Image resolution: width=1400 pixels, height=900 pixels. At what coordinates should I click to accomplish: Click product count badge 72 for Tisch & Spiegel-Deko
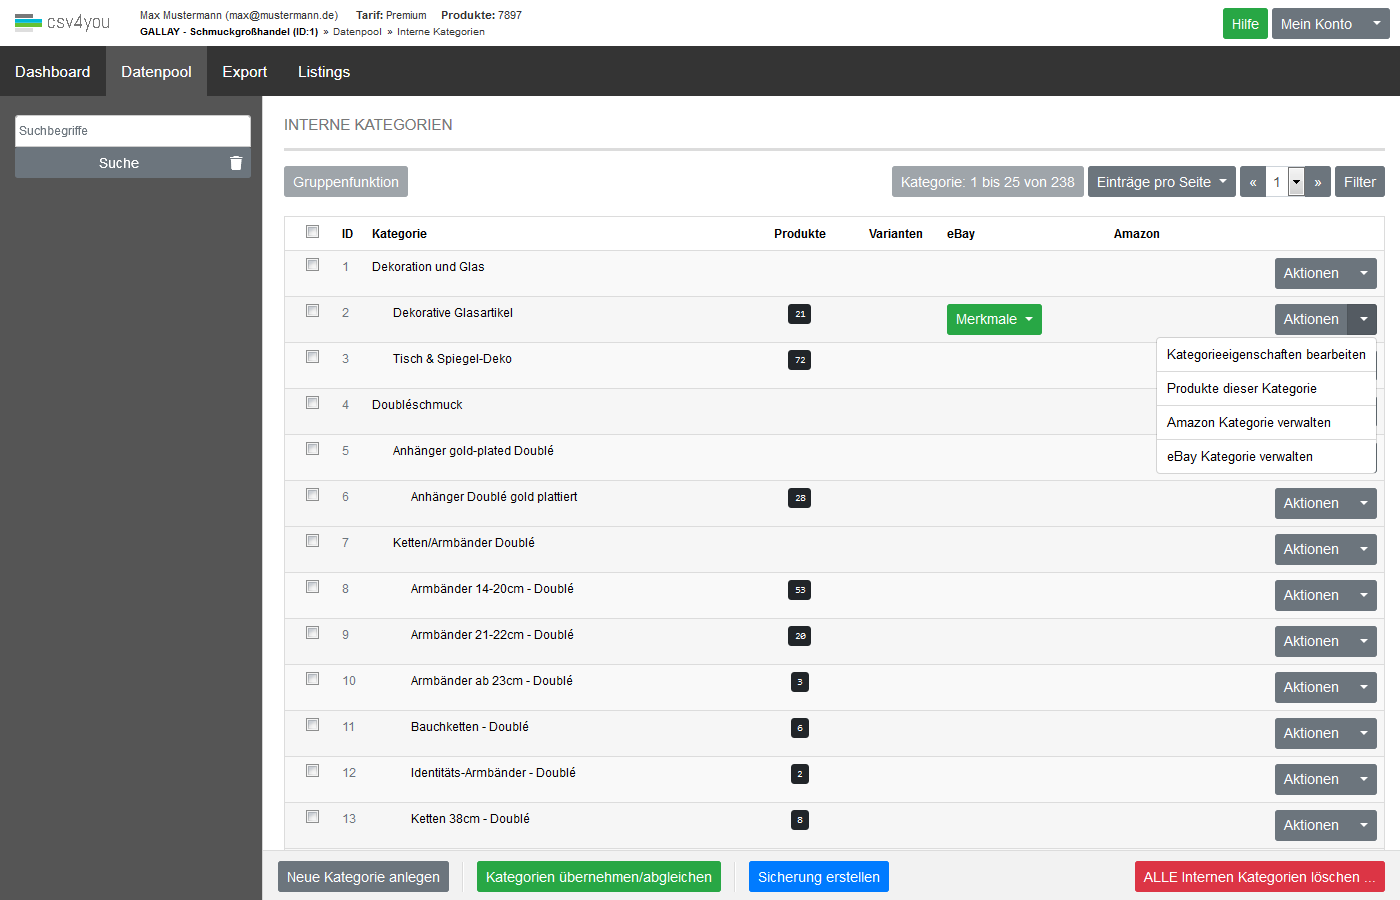(799, 360)
